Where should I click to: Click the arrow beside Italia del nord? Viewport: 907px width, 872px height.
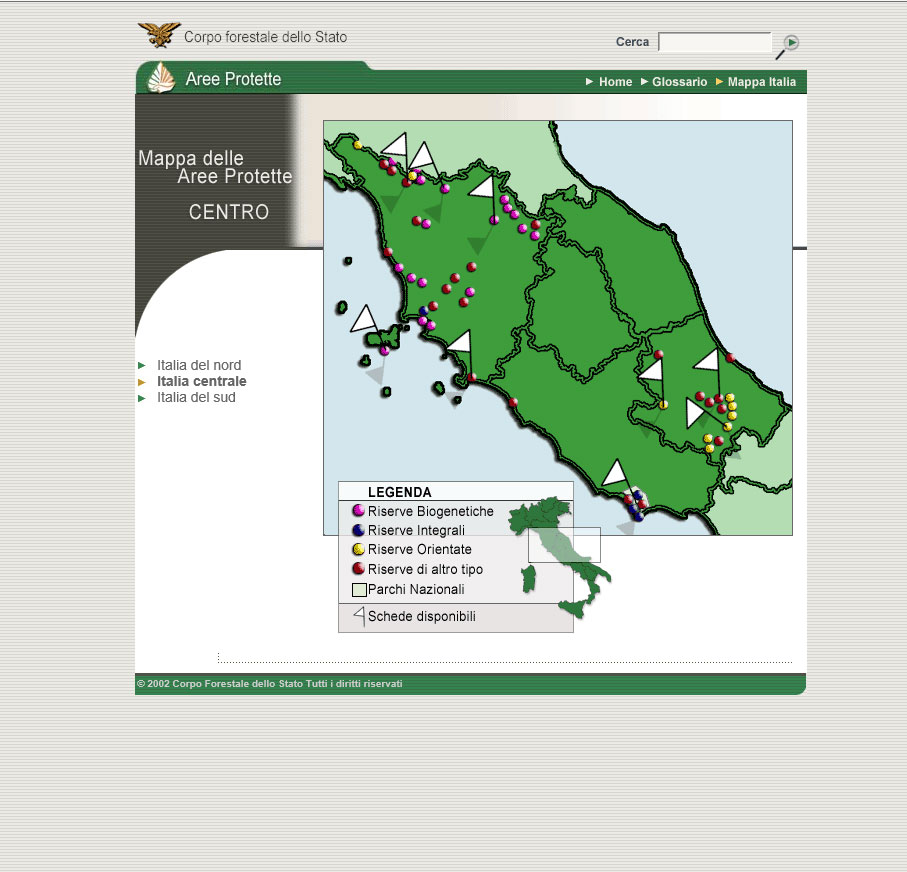pyautogui.click(x=142, y=366)
